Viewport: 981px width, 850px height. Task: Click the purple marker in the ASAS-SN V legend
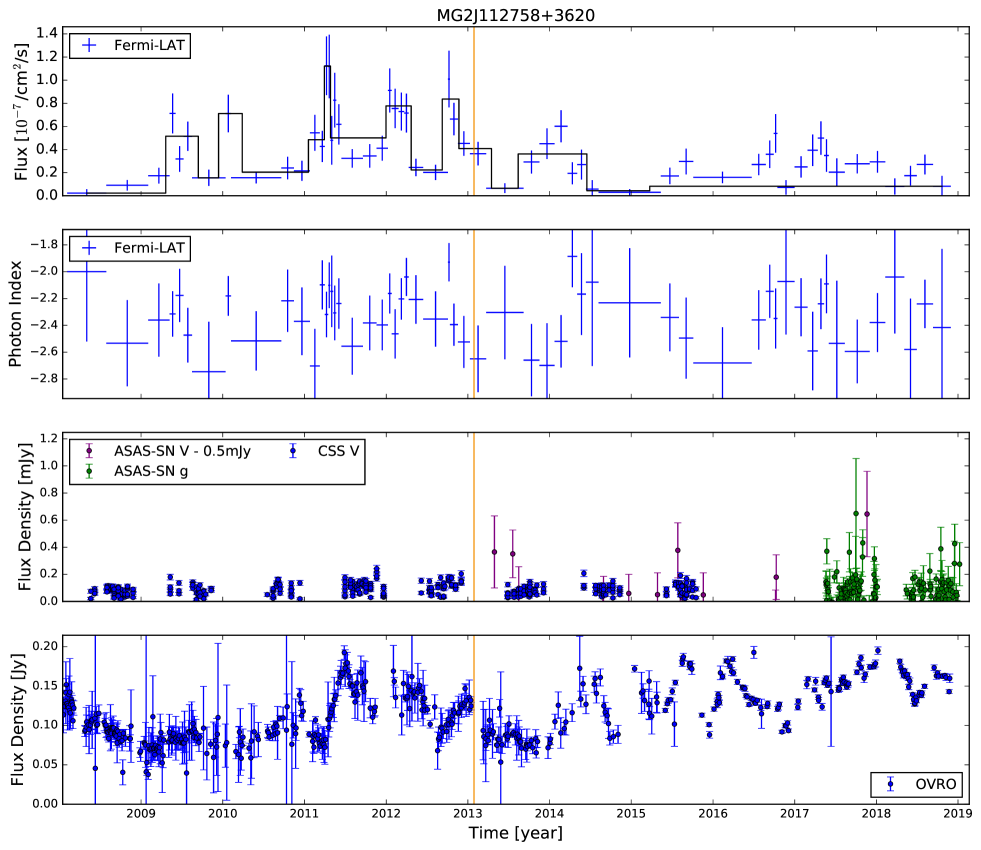point(89,451)
